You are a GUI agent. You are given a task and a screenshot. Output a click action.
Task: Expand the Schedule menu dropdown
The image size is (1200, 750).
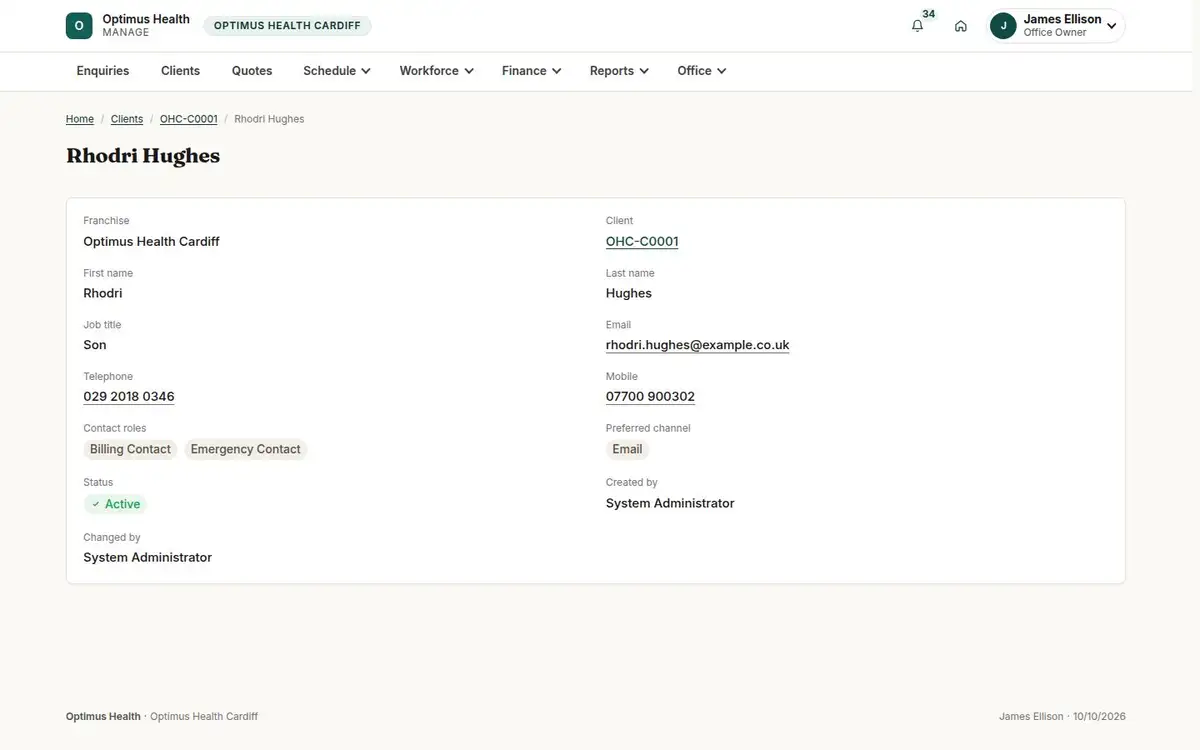(337, 71)
